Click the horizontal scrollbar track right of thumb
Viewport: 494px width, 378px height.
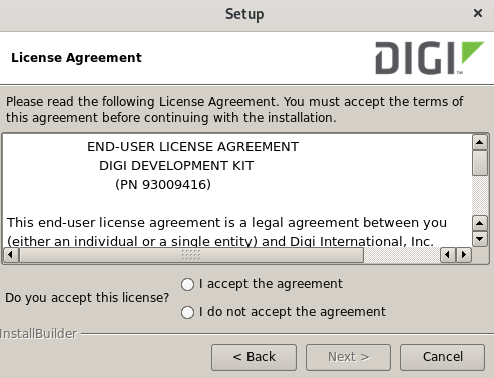[402, 255]
